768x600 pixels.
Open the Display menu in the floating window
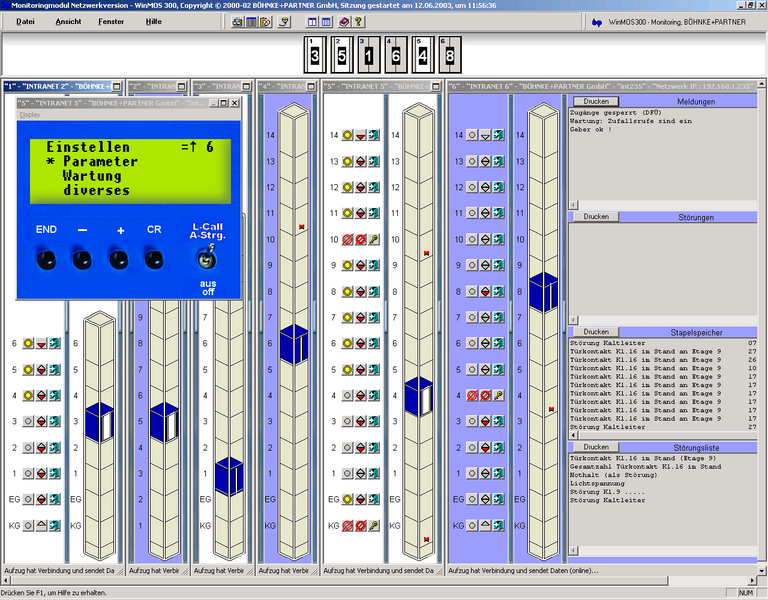click(x=31, y=115)
